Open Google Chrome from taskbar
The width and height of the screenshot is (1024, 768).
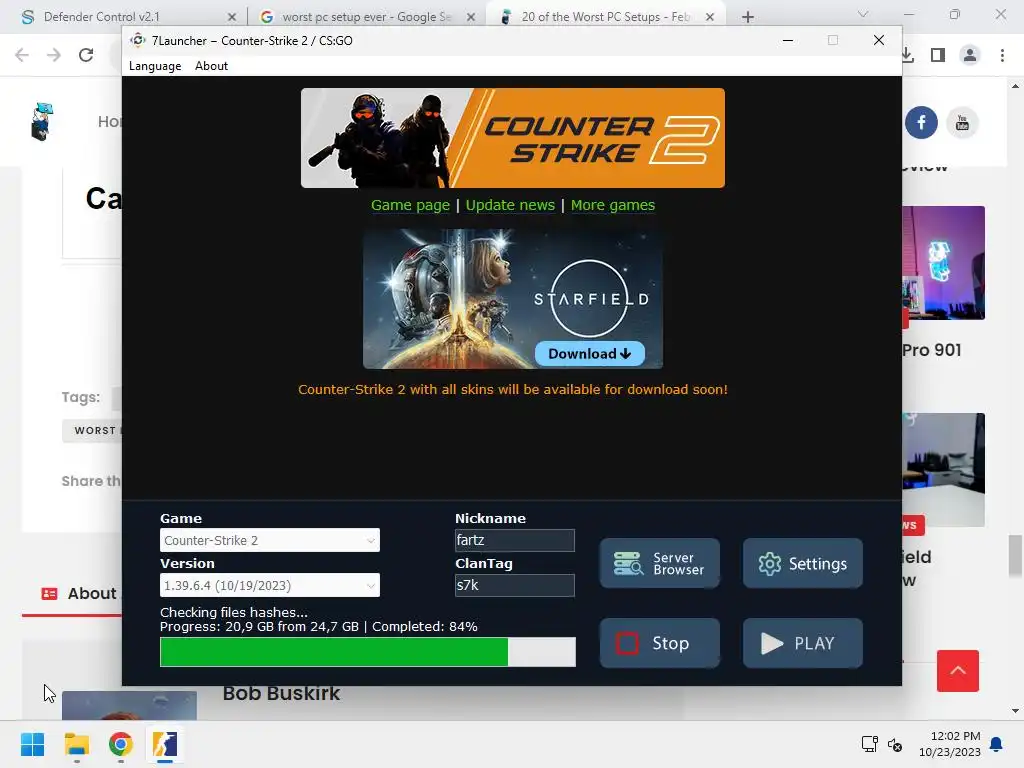(121, 744)
